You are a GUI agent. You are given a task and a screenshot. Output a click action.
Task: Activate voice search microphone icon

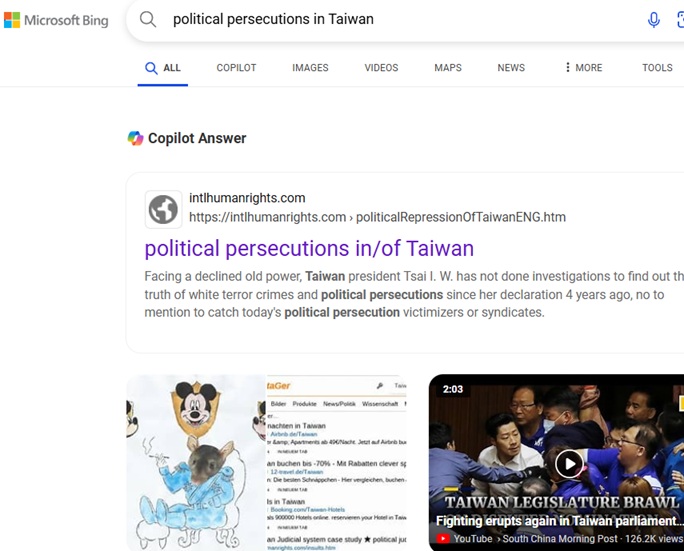pyautogui.click(x=653, y=20)
